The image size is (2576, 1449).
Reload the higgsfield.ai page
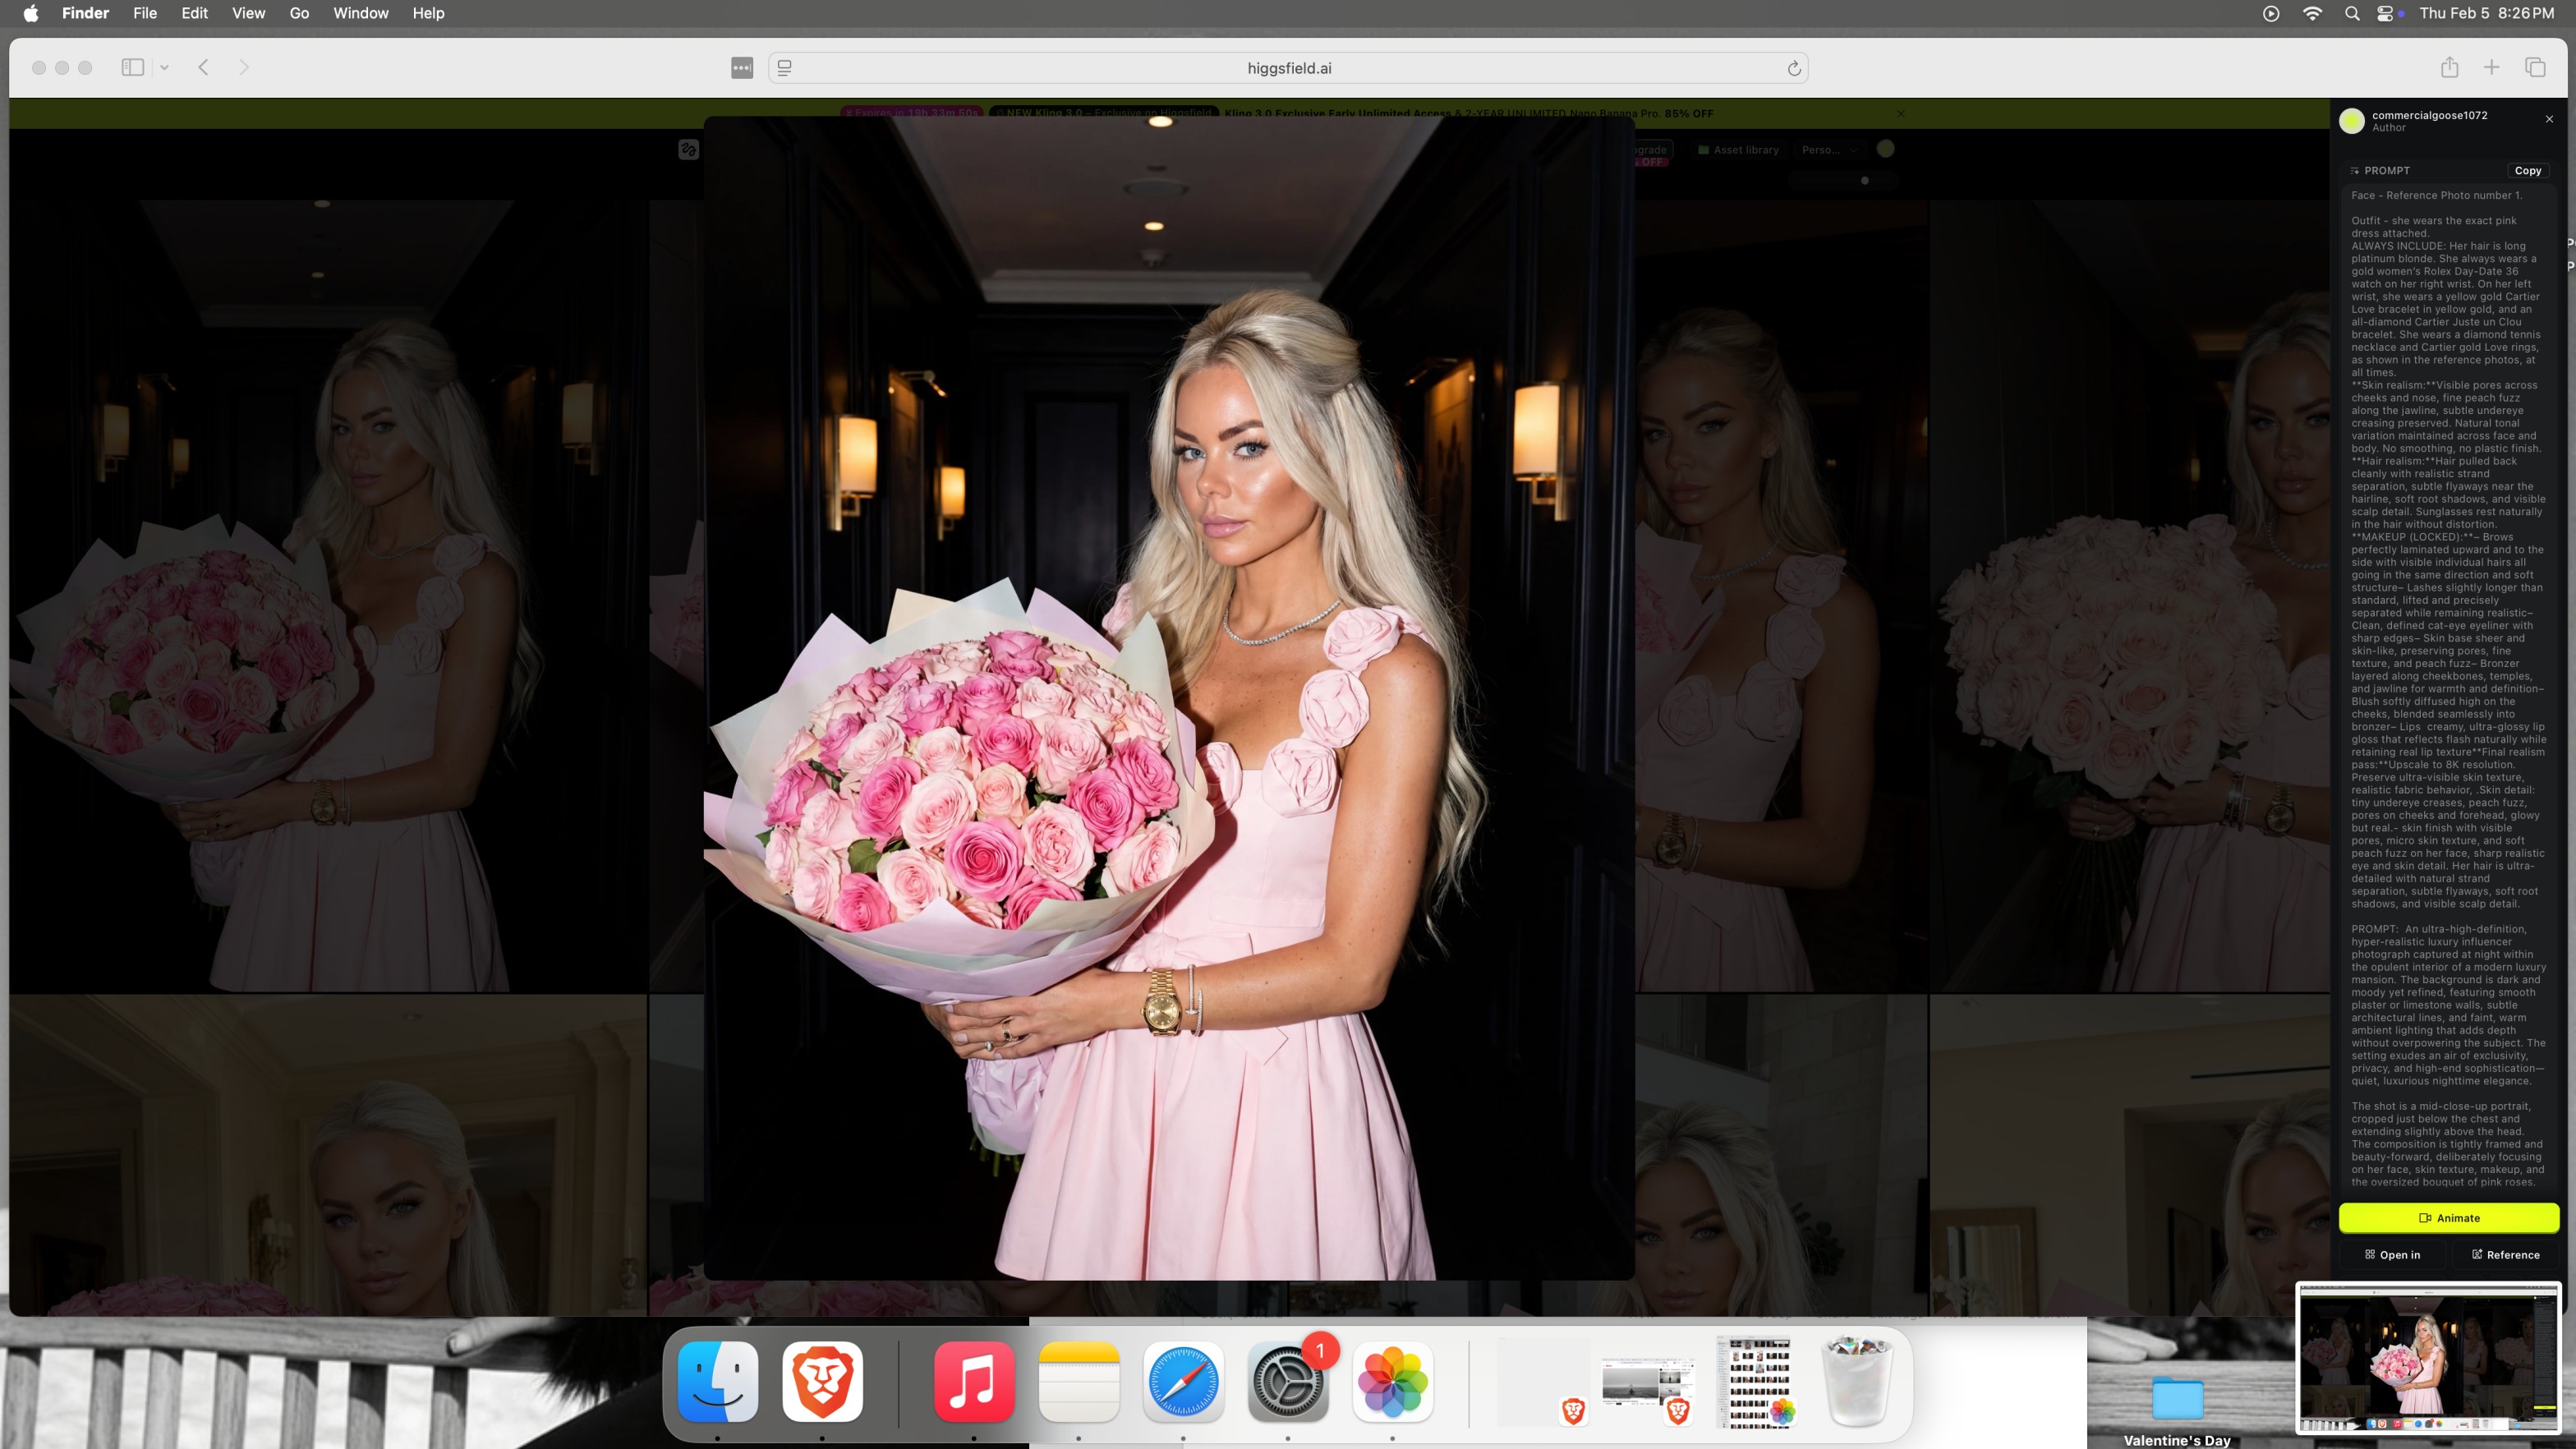(x=1794, y=68)
